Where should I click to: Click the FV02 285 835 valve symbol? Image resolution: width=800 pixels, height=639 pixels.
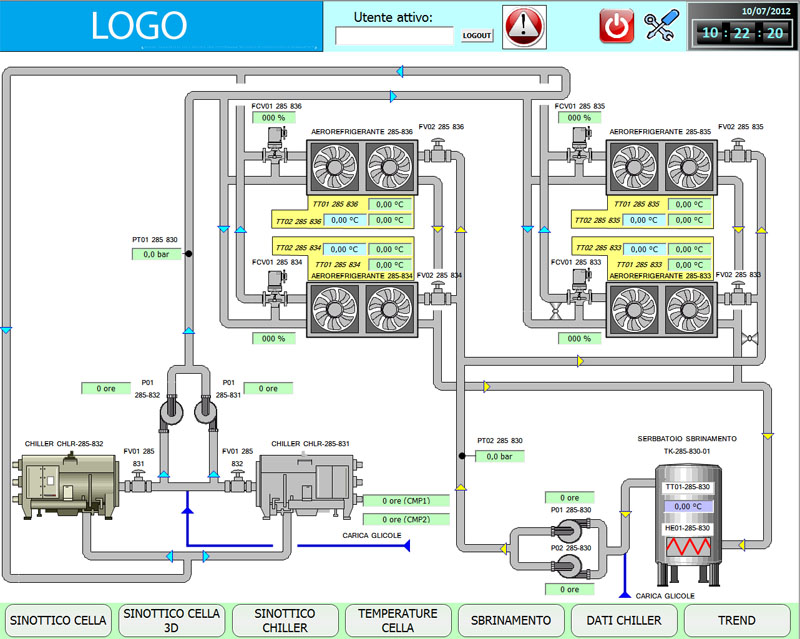tap(737, 149)
